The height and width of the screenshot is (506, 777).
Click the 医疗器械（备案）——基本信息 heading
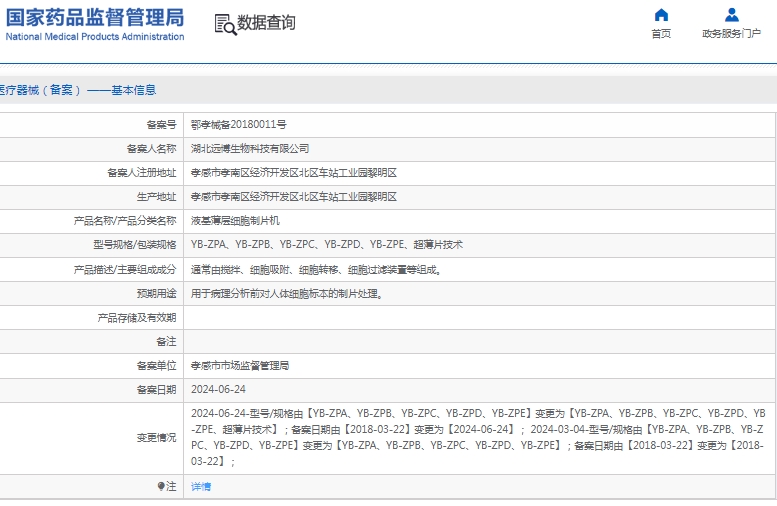78,90
